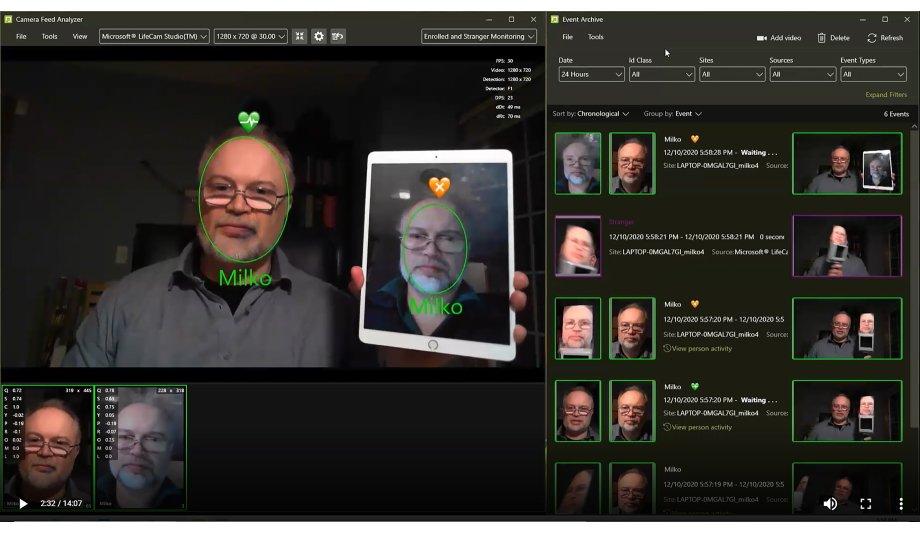Viewport: 920px width, 533px height.
Task: Open the video player more-options menu
Action: click(x=901, y=504)
